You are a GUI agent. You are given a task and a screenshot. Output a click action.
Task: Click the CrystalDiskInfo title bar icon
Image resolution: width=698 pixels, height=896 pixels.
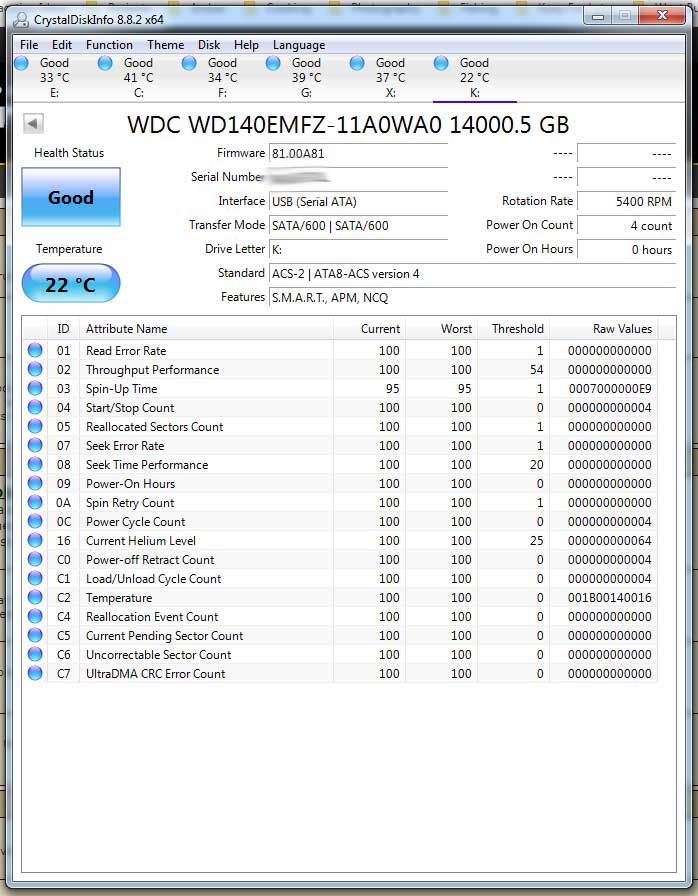coord(21,20)
